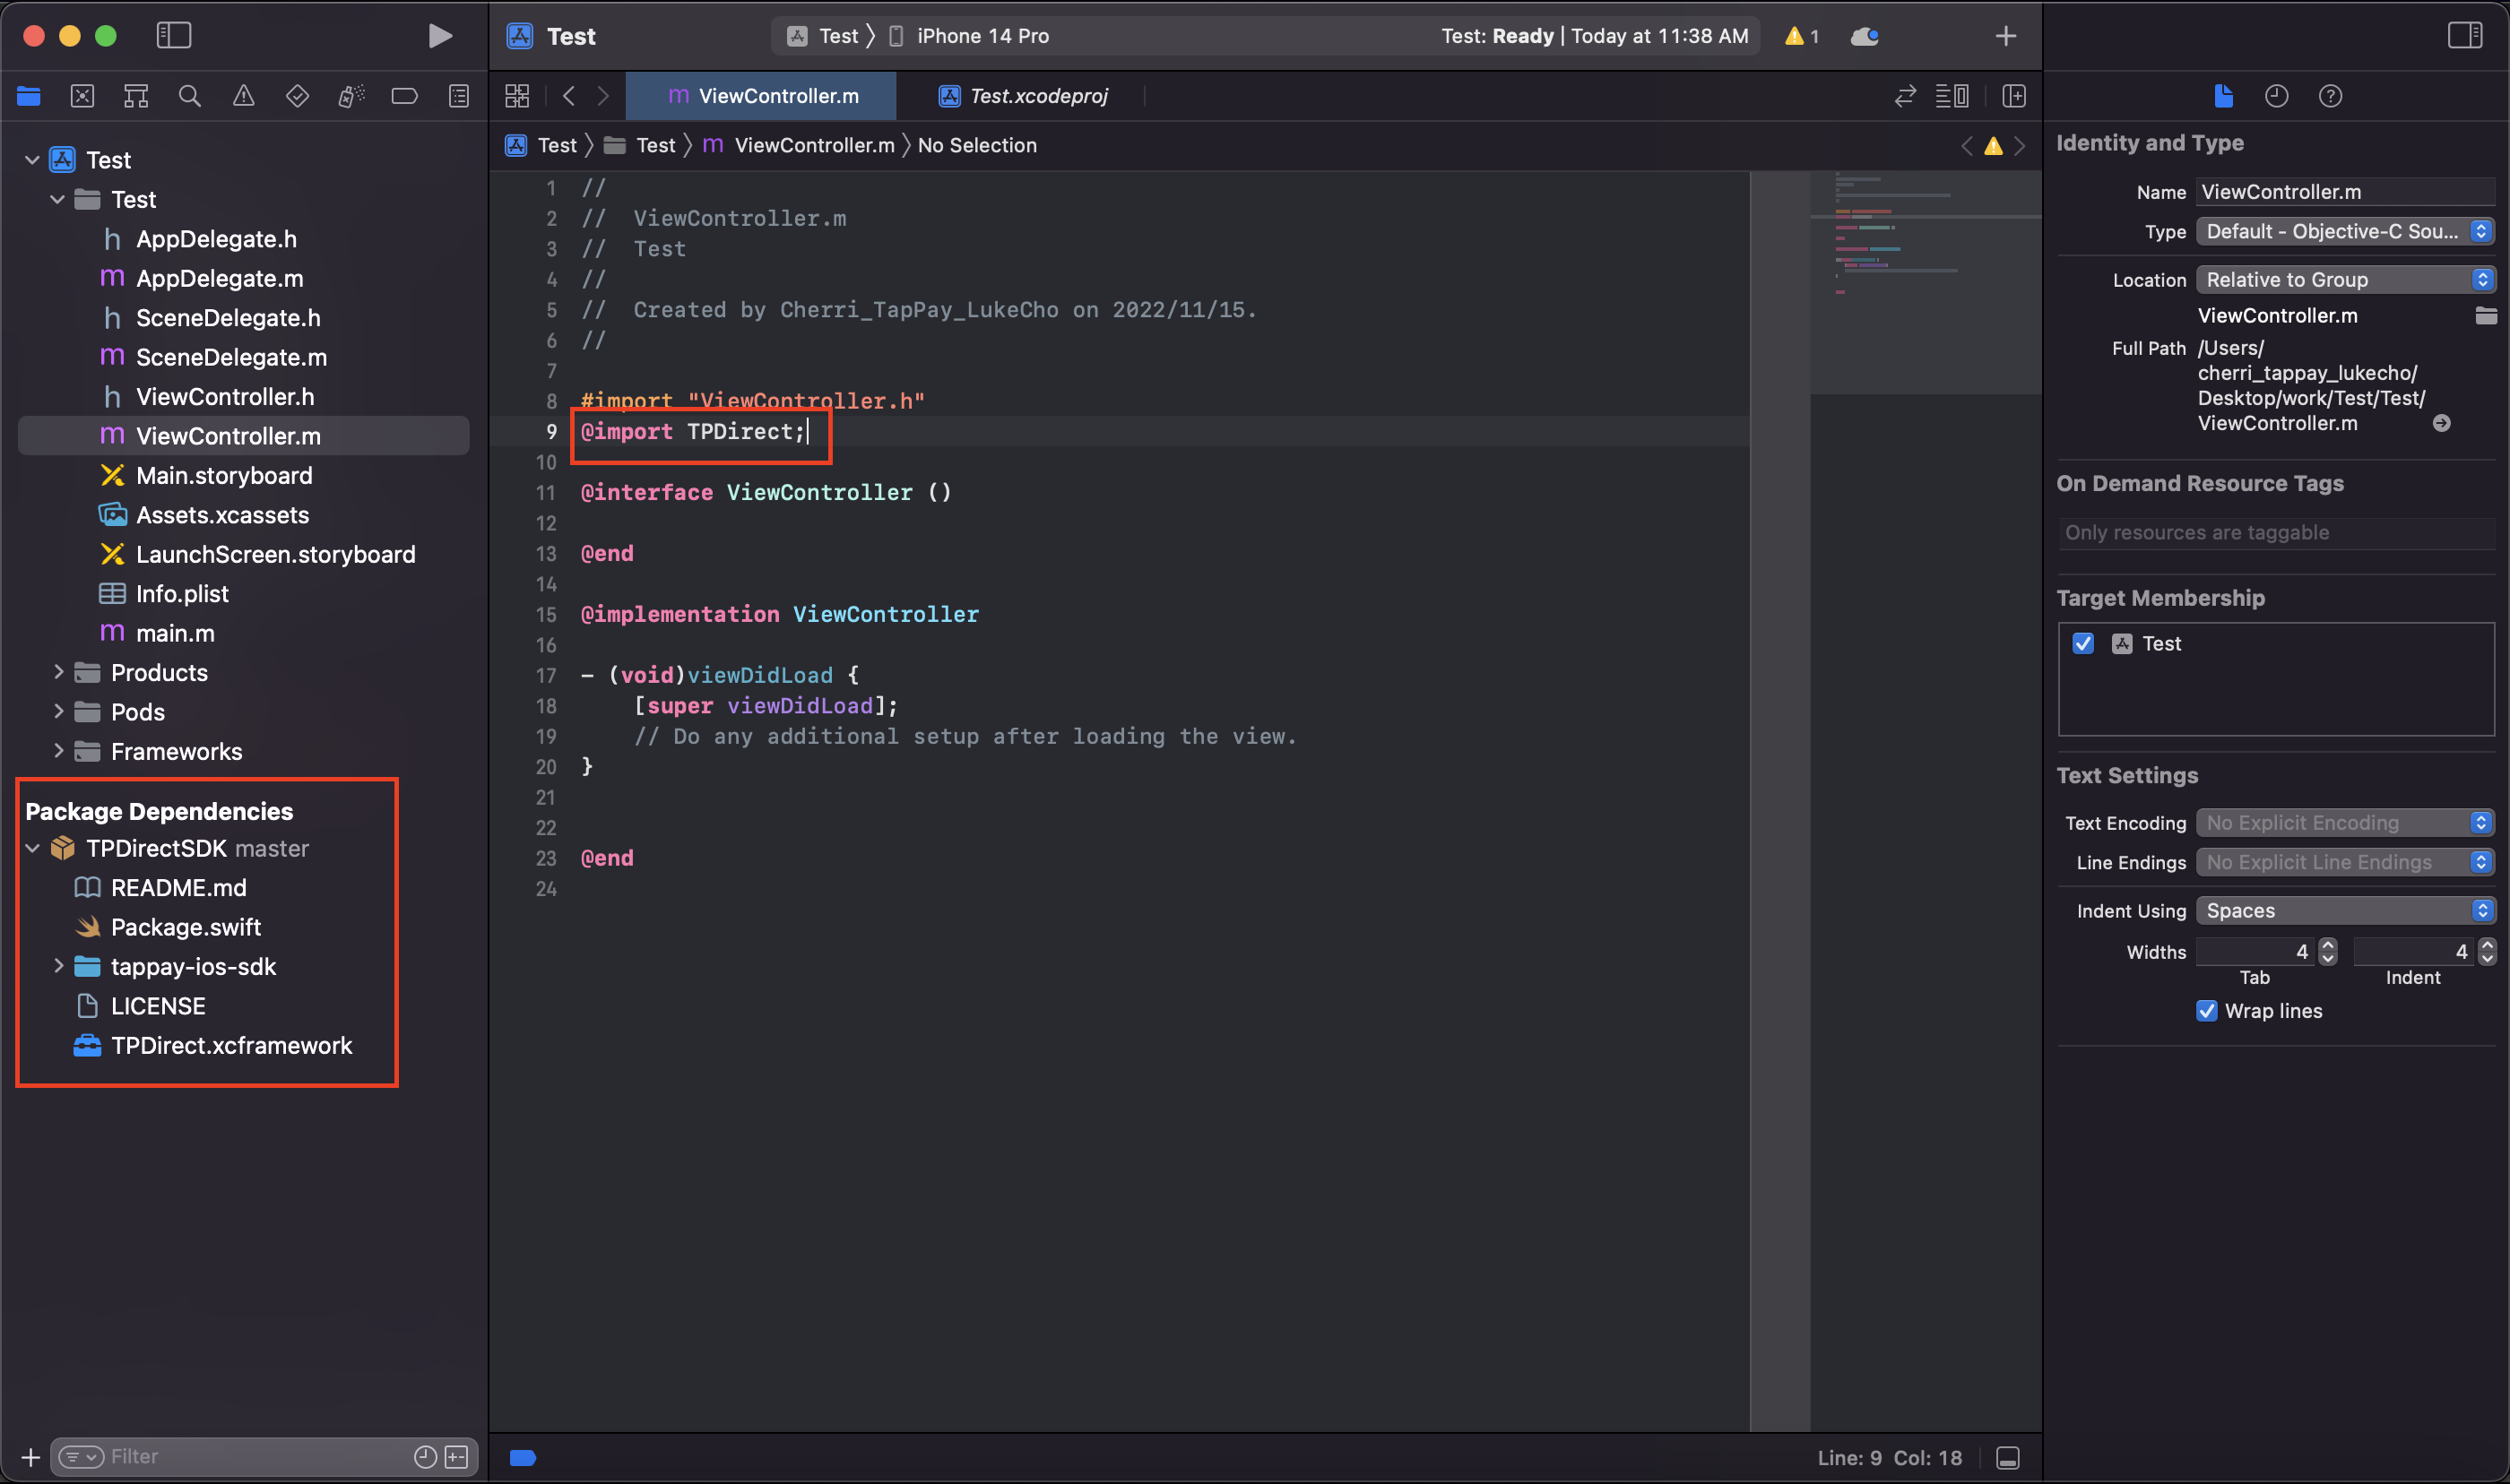Collapse the TPDirectSDK package

[x=32, y=848]
